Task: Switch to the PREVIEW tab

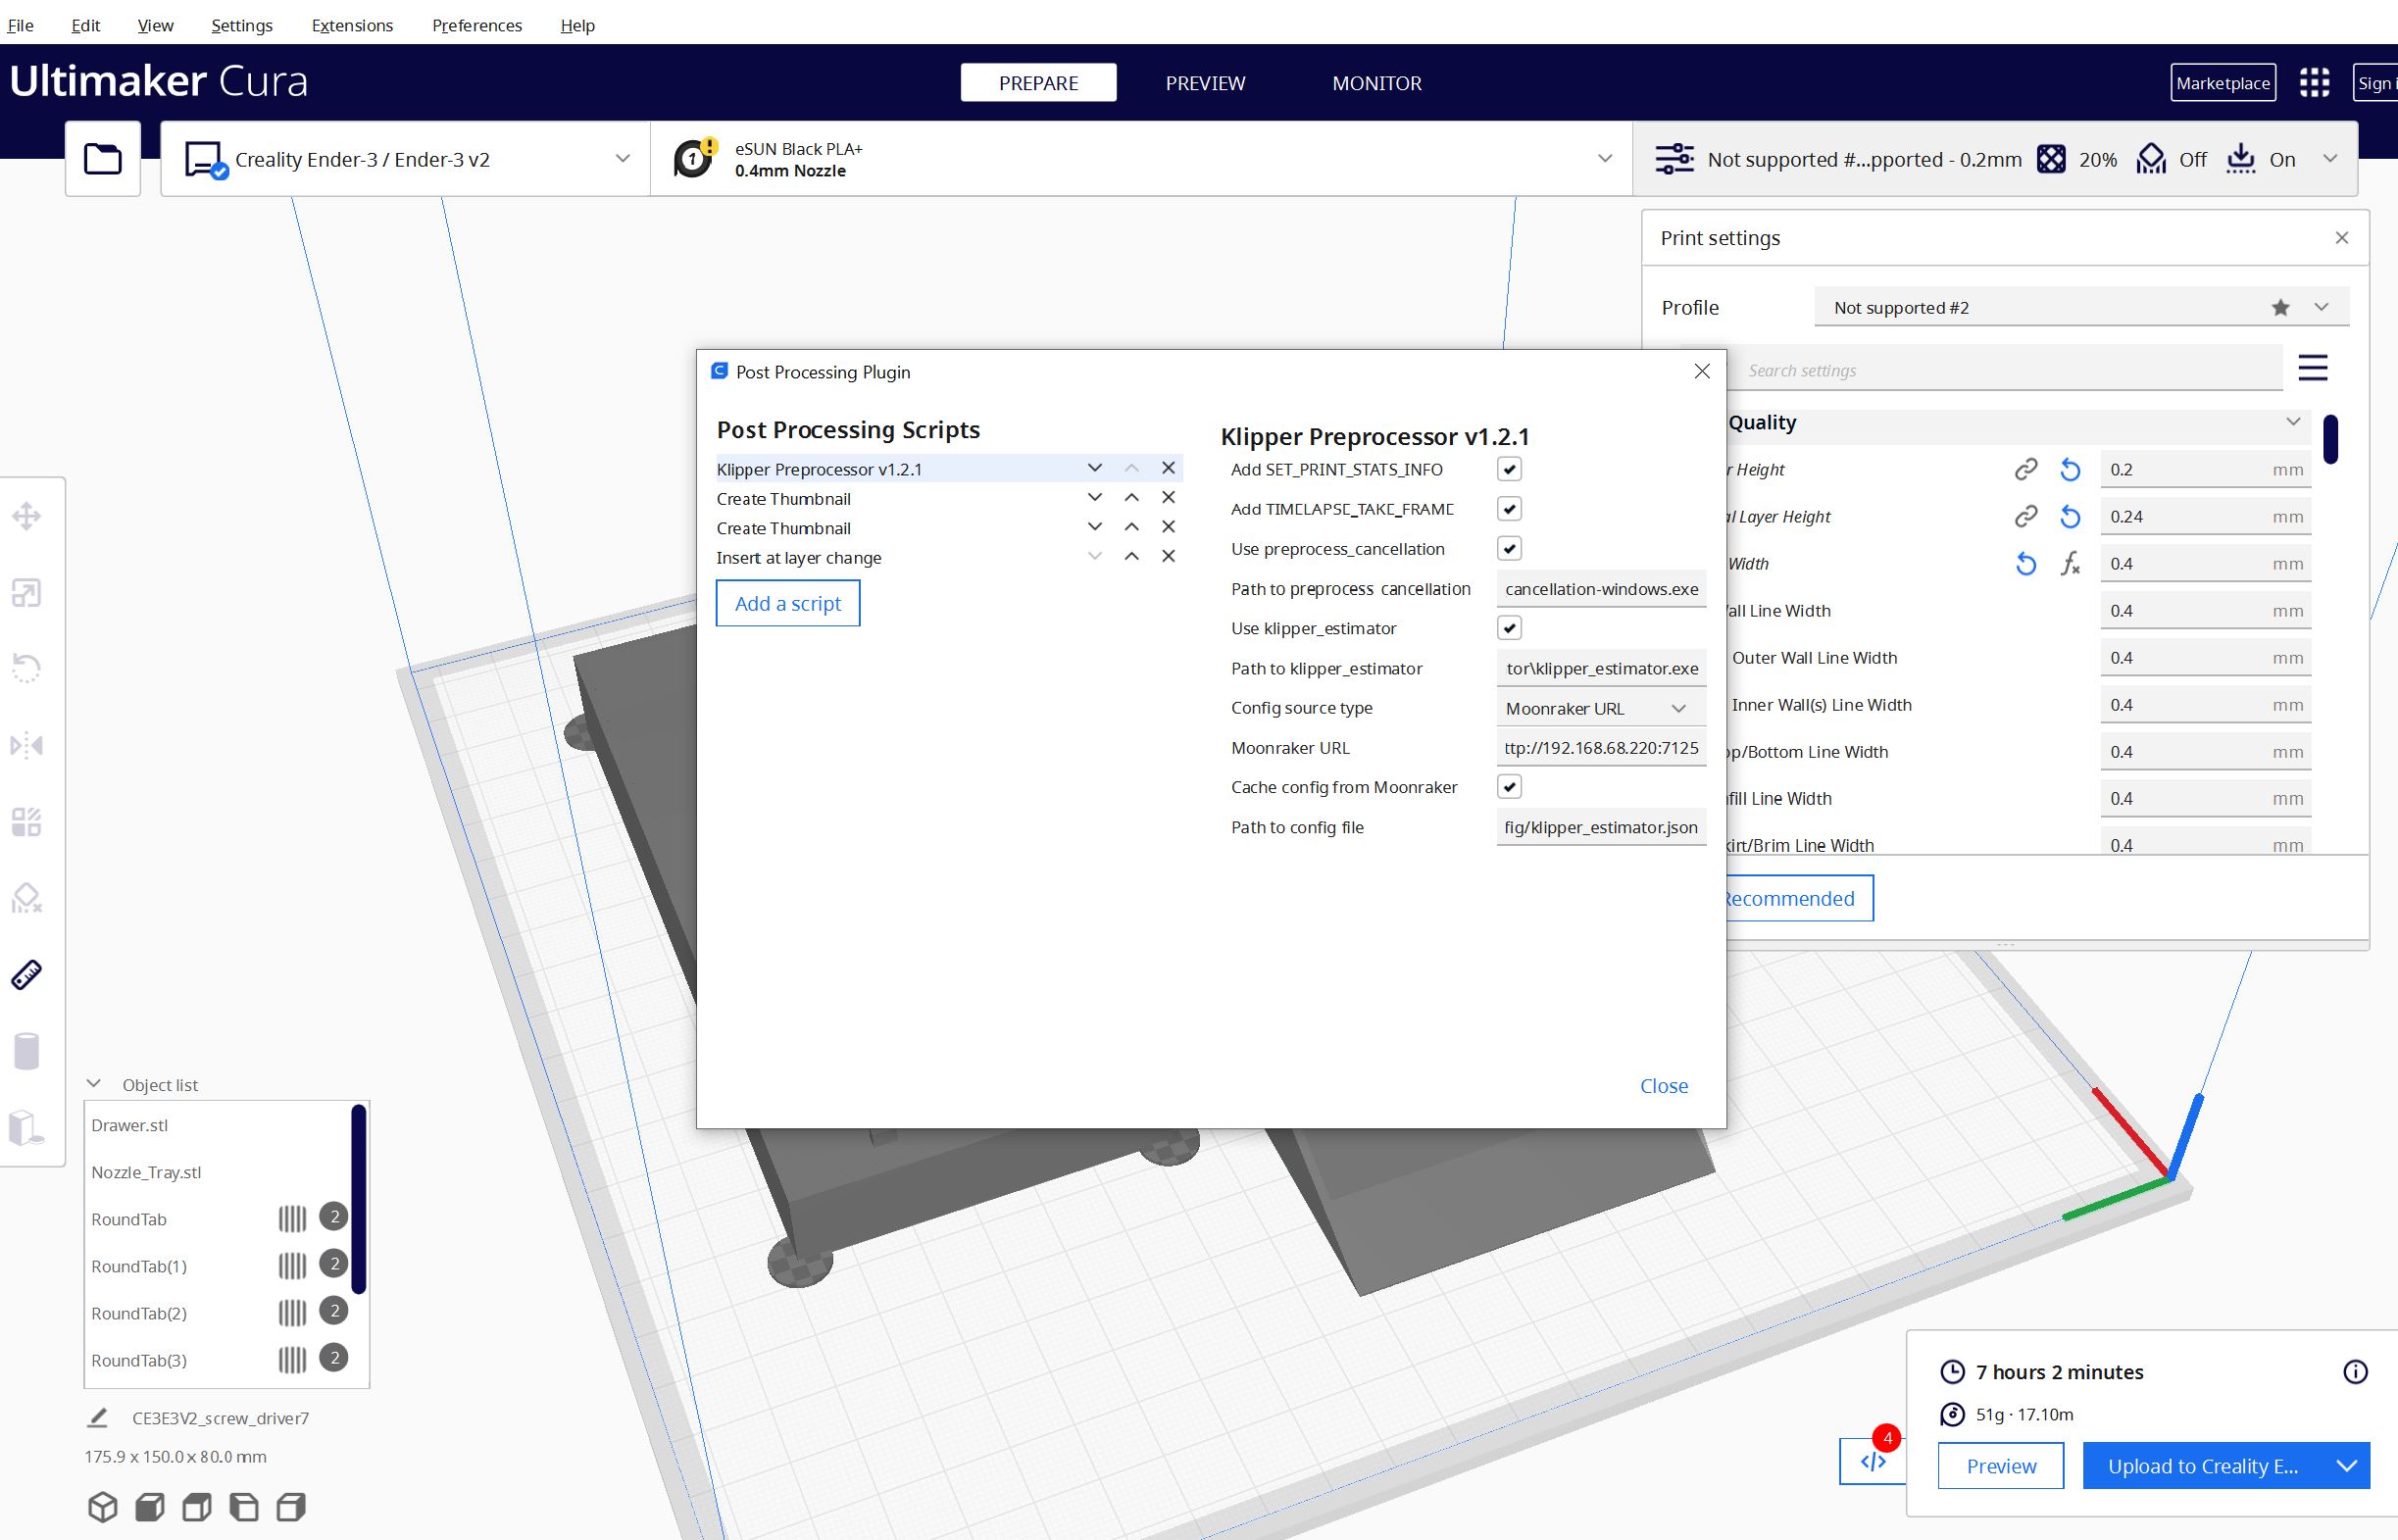Action: click(x=1204, y=83)
